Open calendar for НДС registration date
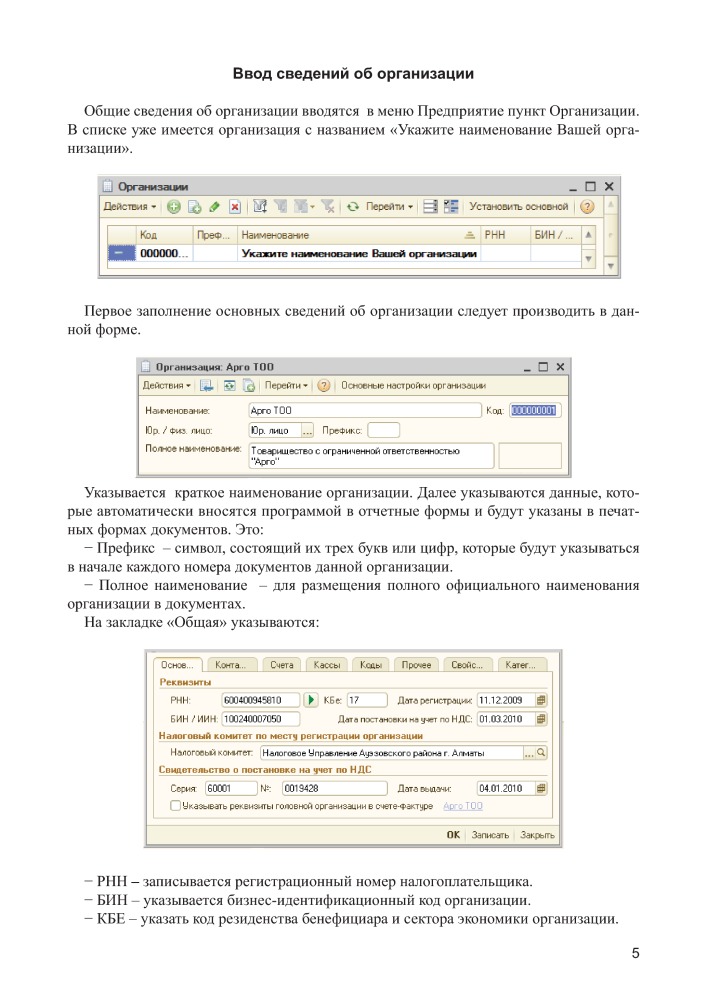Image resolution: width=707 pixels, height=1000 pixels. click(541, 719)
